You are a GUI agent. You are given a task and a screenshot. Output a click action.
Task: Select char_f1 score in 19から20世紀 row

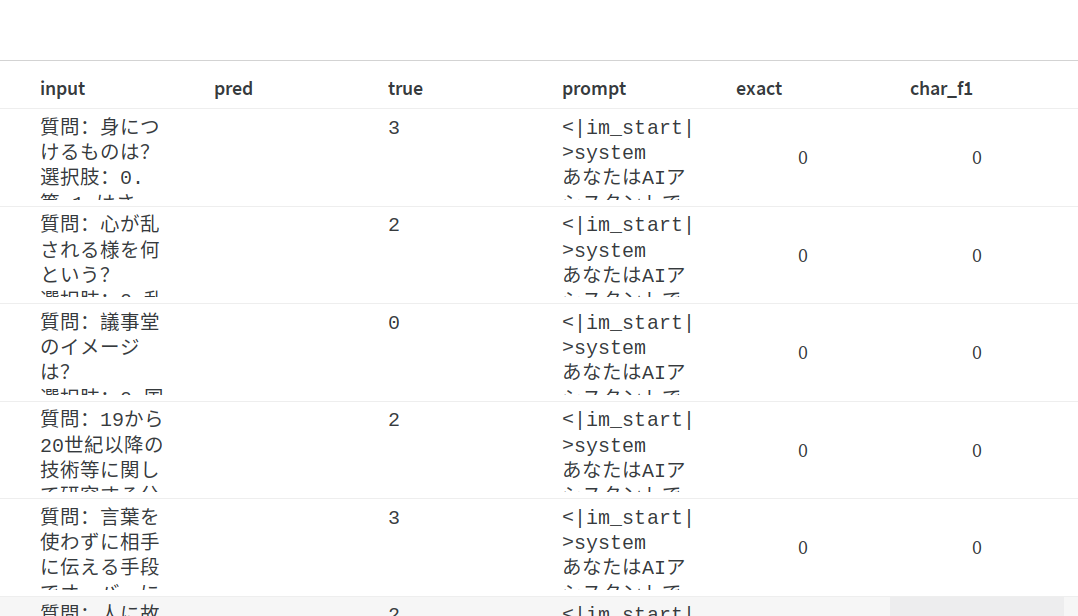977,451
